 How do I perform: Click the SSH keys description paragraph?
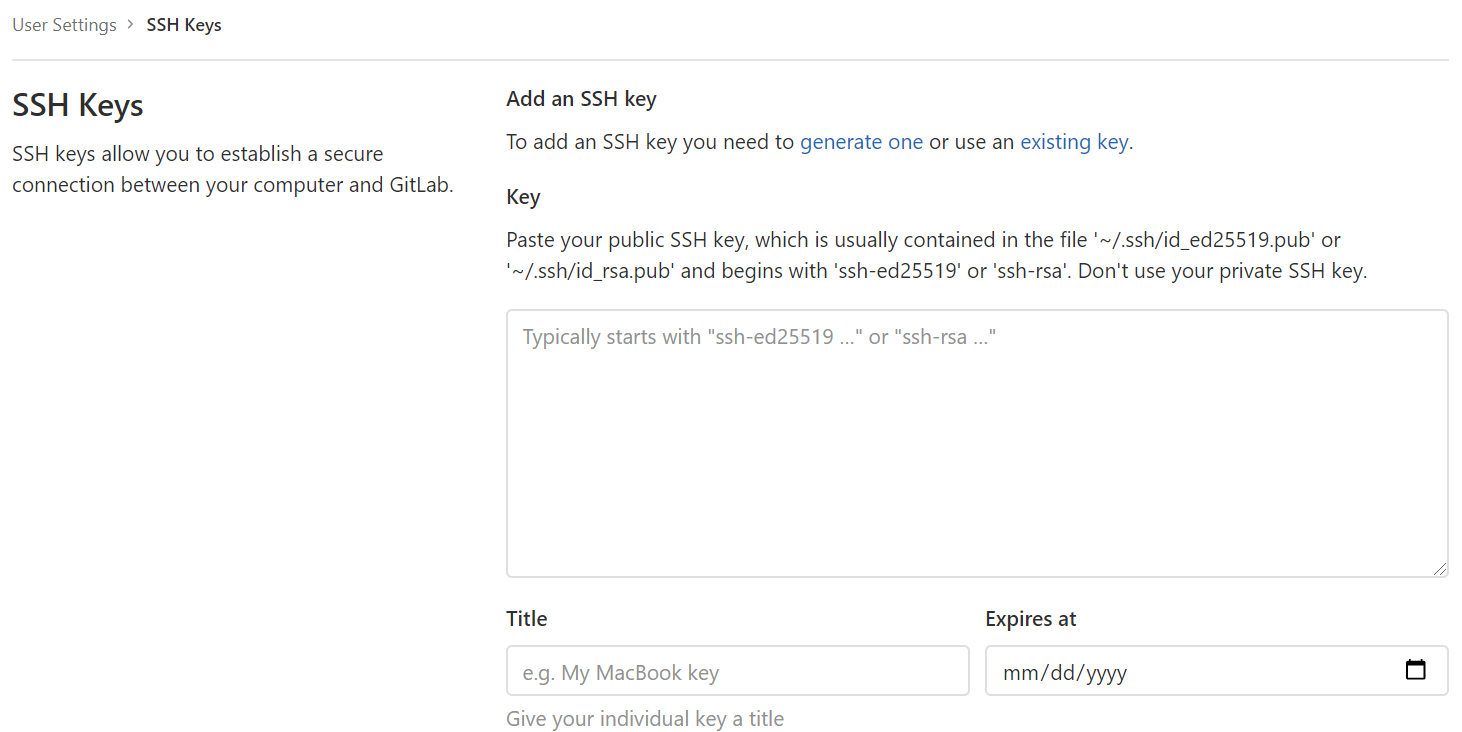coord(232,170)
